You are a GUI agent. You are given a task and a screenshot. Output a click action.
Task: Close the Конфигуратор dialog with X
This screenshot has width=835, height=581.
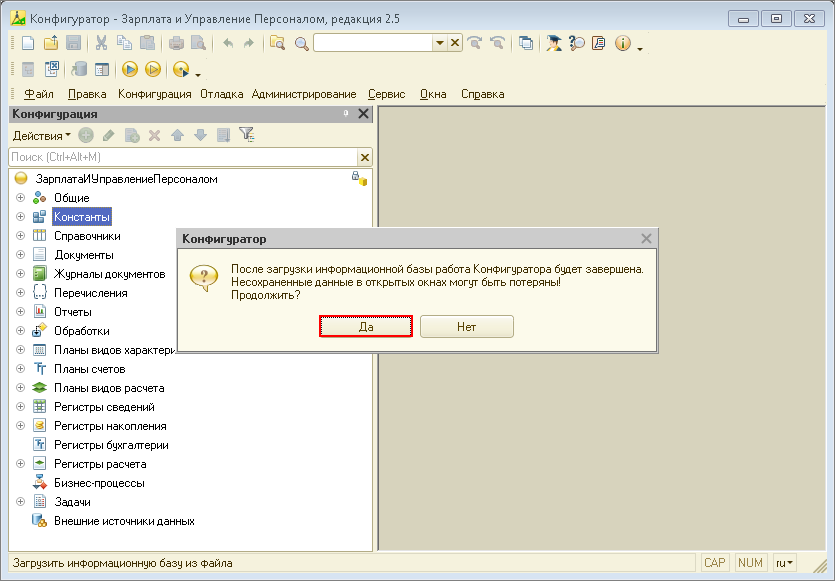(x=646, y=239)
